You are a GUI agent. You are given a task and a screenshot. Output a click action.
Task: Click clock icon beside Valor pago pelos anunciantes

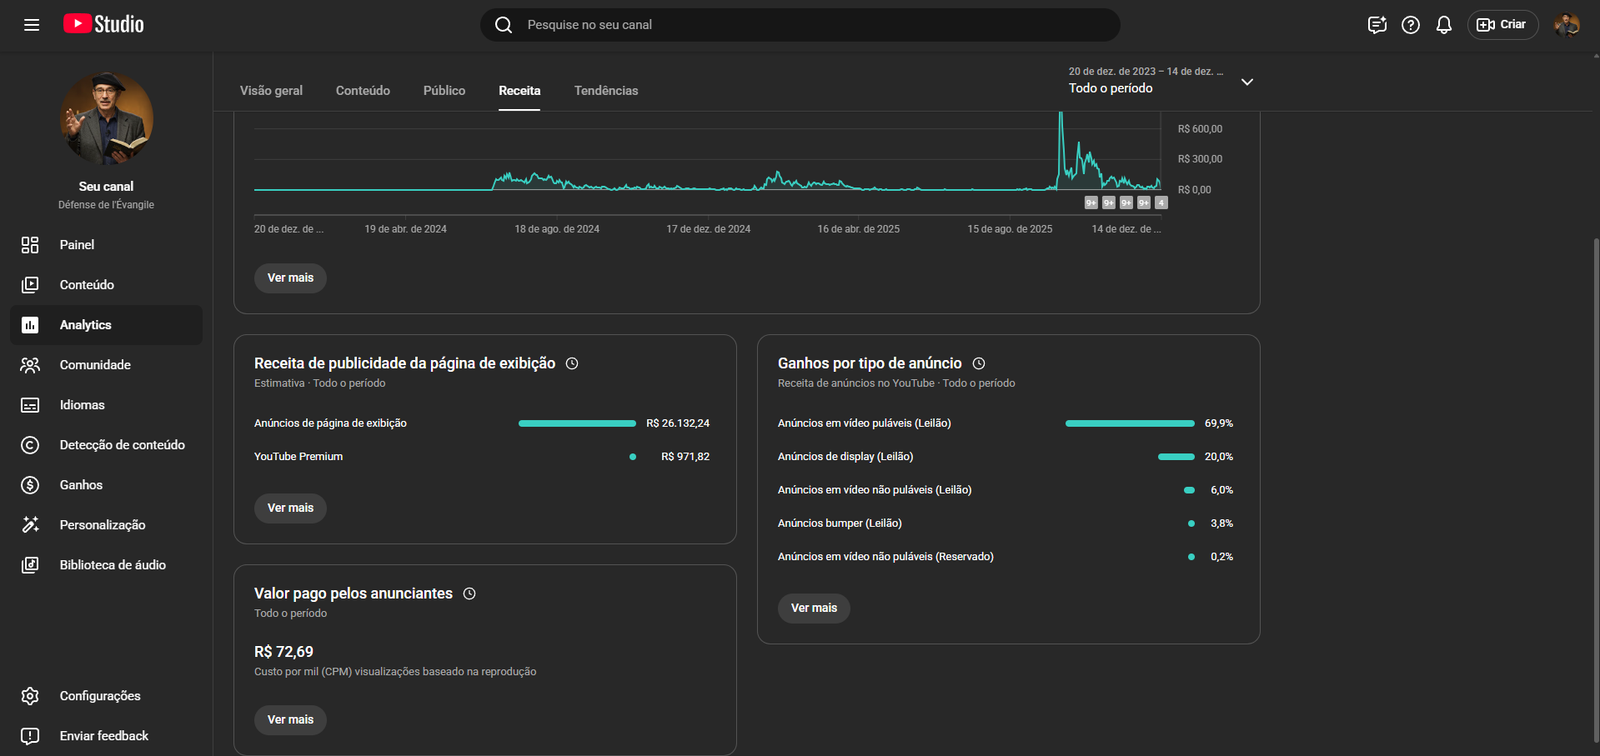470,594
